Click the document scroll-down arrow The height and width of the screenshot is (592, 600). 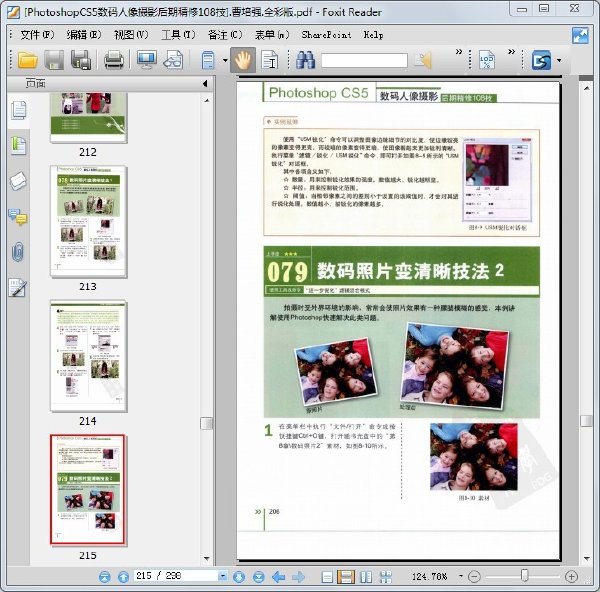[x=587, y=559]
